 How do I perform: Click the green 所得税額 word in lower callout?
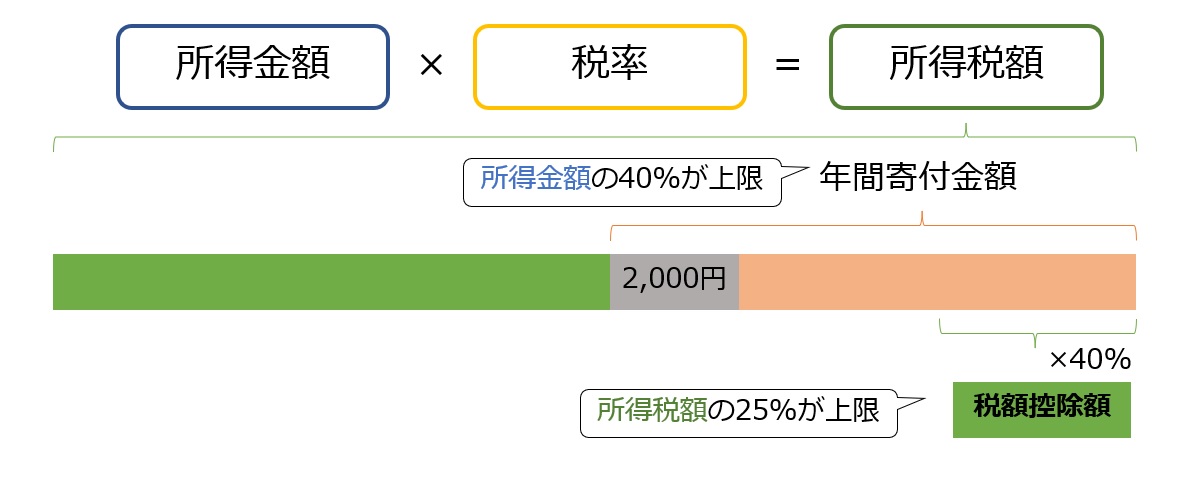coord(652,411)
